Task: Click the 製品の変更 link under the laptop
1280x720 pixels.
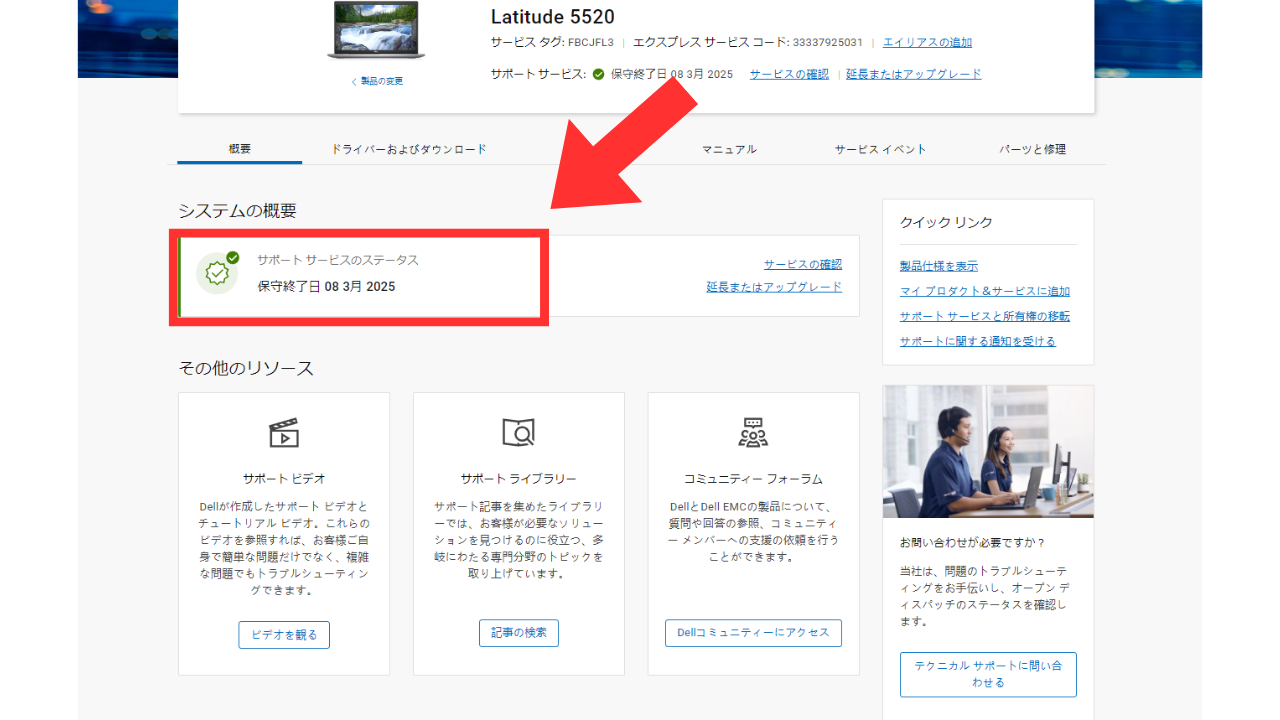Action: (377, 81)
